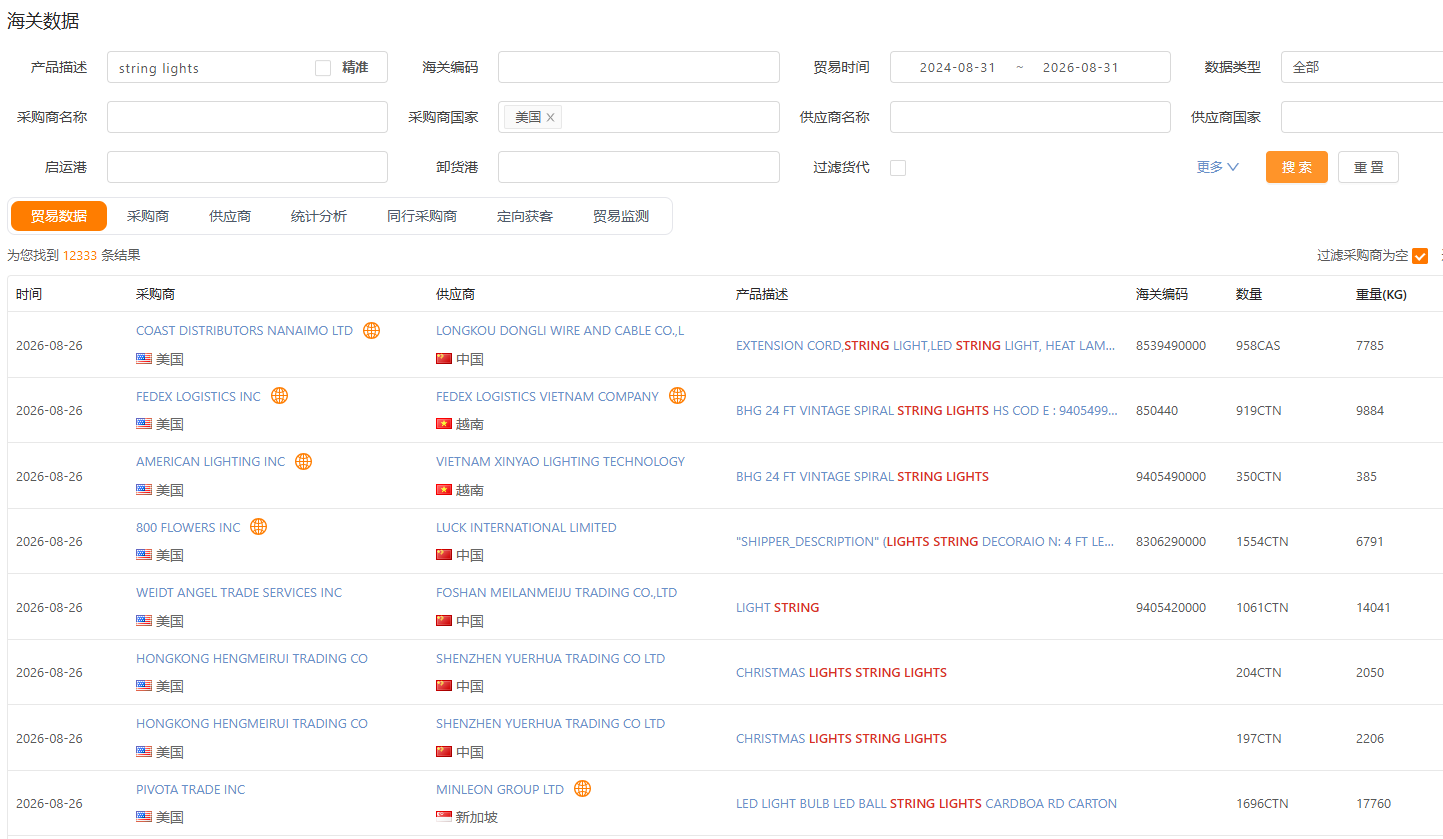Screen dimensions: 1443x839
Task: Click the 数量 column header
Action: [x=1249, y=294]
